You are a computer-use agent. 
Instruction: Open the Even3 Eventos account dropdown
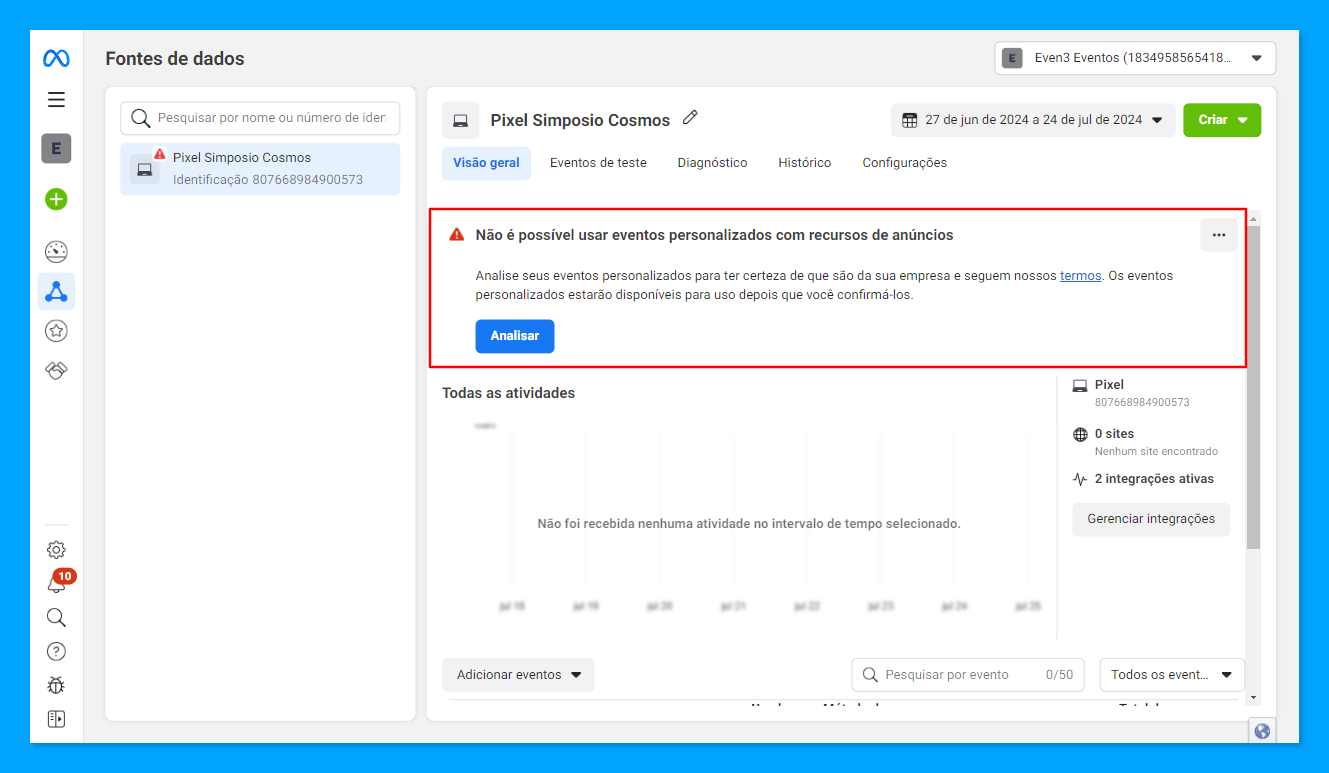1135,58
